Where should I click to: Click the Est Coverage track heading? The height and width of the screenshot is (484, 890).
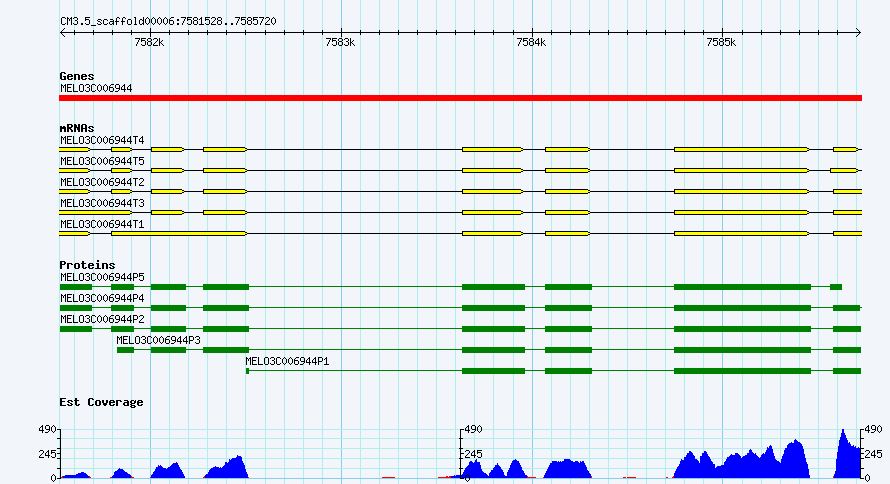101,402
